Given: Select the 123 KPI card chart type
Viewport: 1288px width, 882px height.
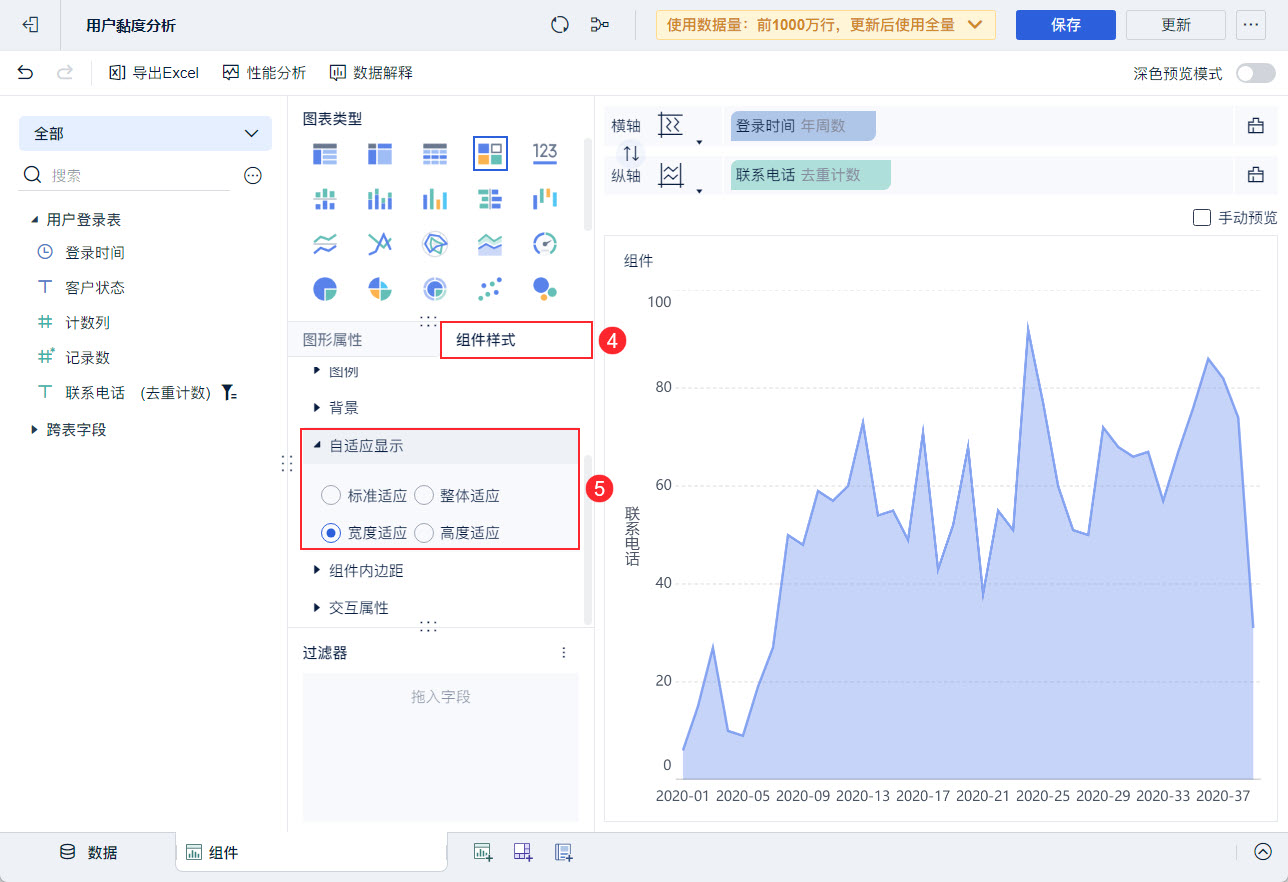Looking at the screenshot, I should [x=545, y=152].
